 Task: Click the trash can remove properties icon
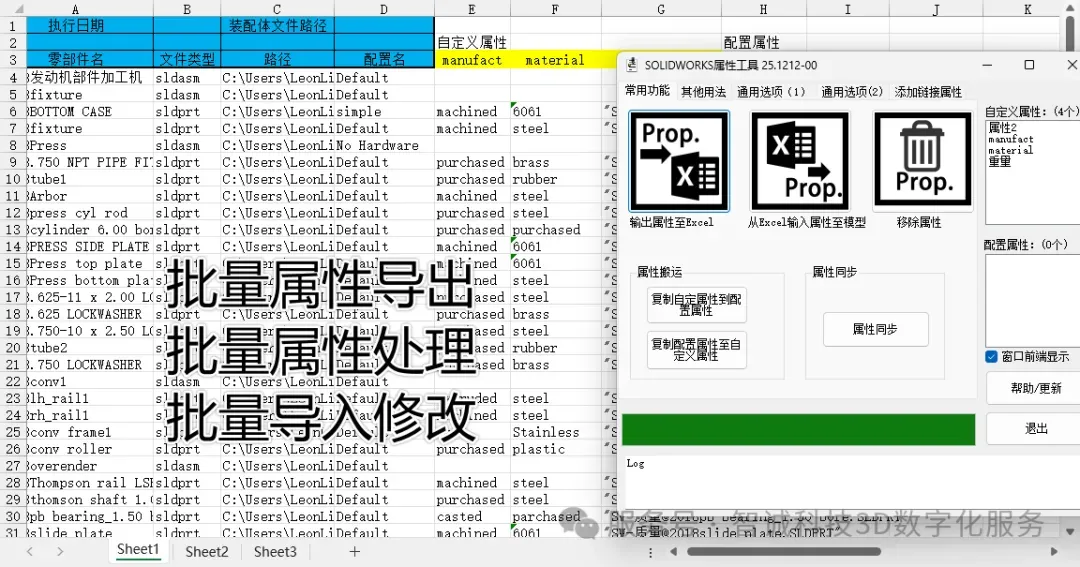pos(922,160)
